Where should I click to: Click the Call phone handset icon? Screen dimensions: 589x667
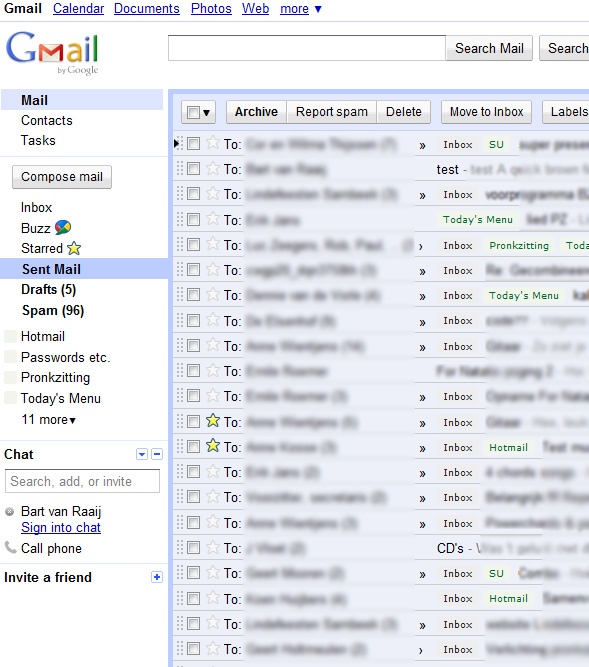[x=10, y=547]
